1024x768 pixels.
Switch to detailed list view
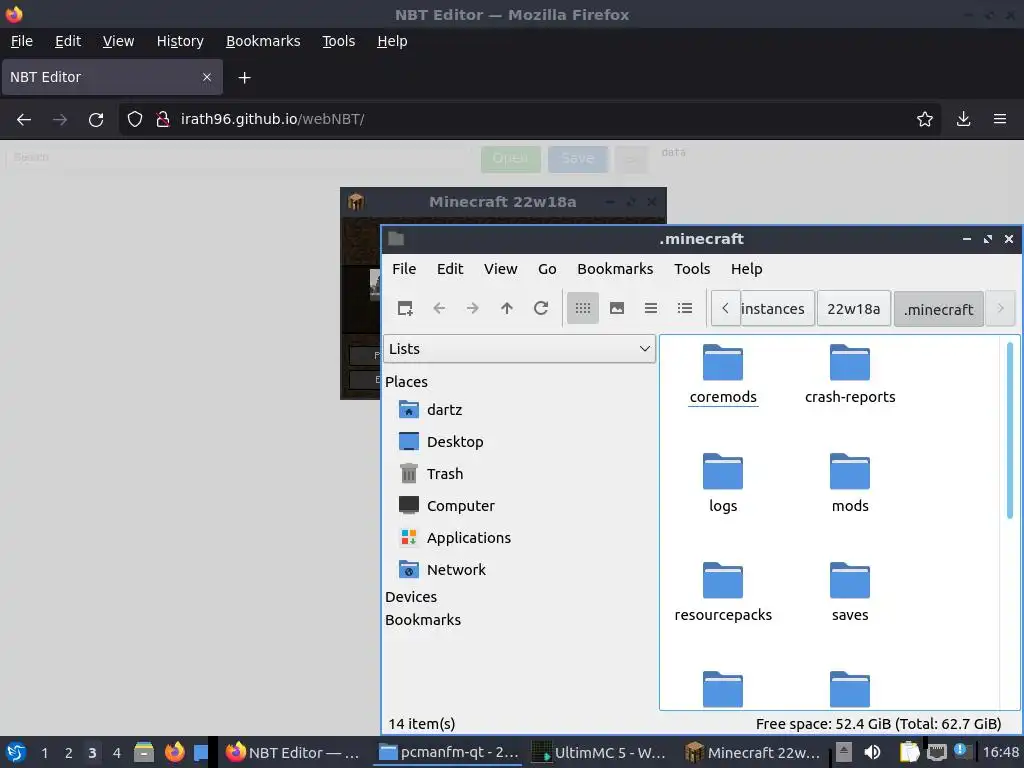tap(684, 308)
